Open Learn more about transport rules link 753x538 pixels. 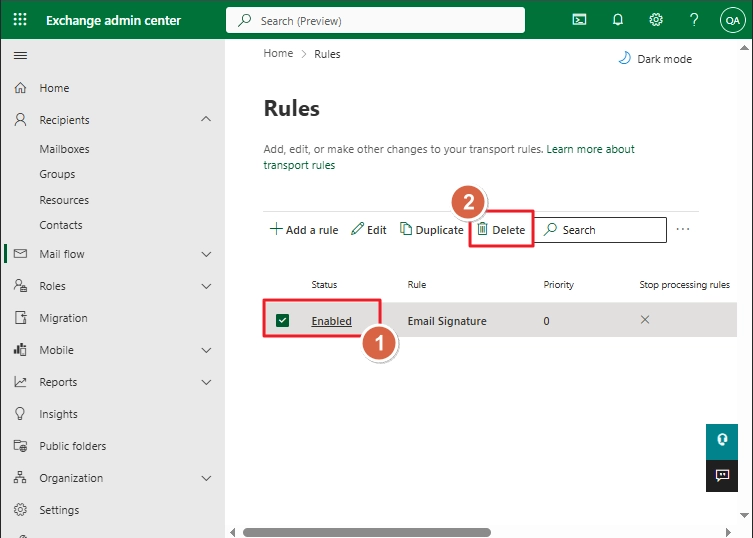pos(449,157)
